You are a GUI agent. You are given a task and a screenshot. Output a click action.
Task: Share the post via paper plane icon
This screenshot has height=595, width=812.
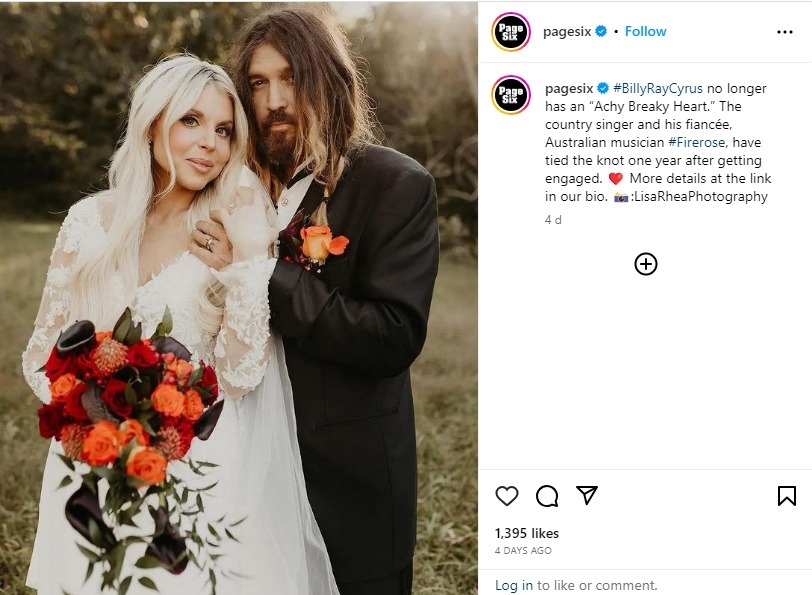[x=587, y=495]
